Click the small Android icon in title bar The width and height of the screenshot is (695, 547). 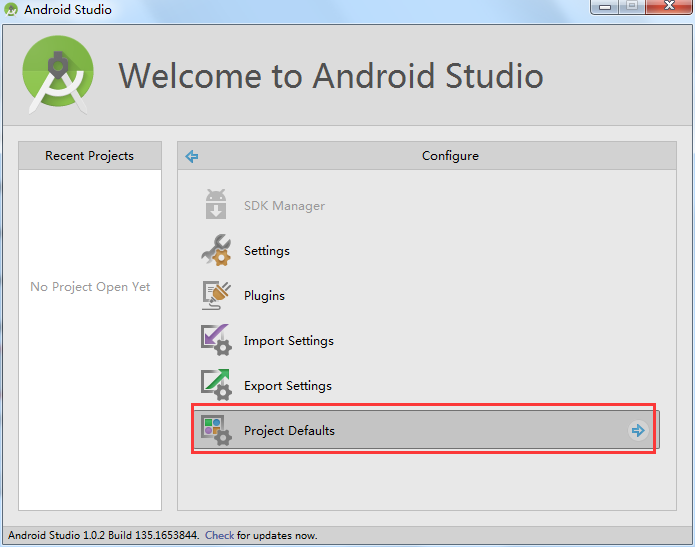[x=13, y=10]
